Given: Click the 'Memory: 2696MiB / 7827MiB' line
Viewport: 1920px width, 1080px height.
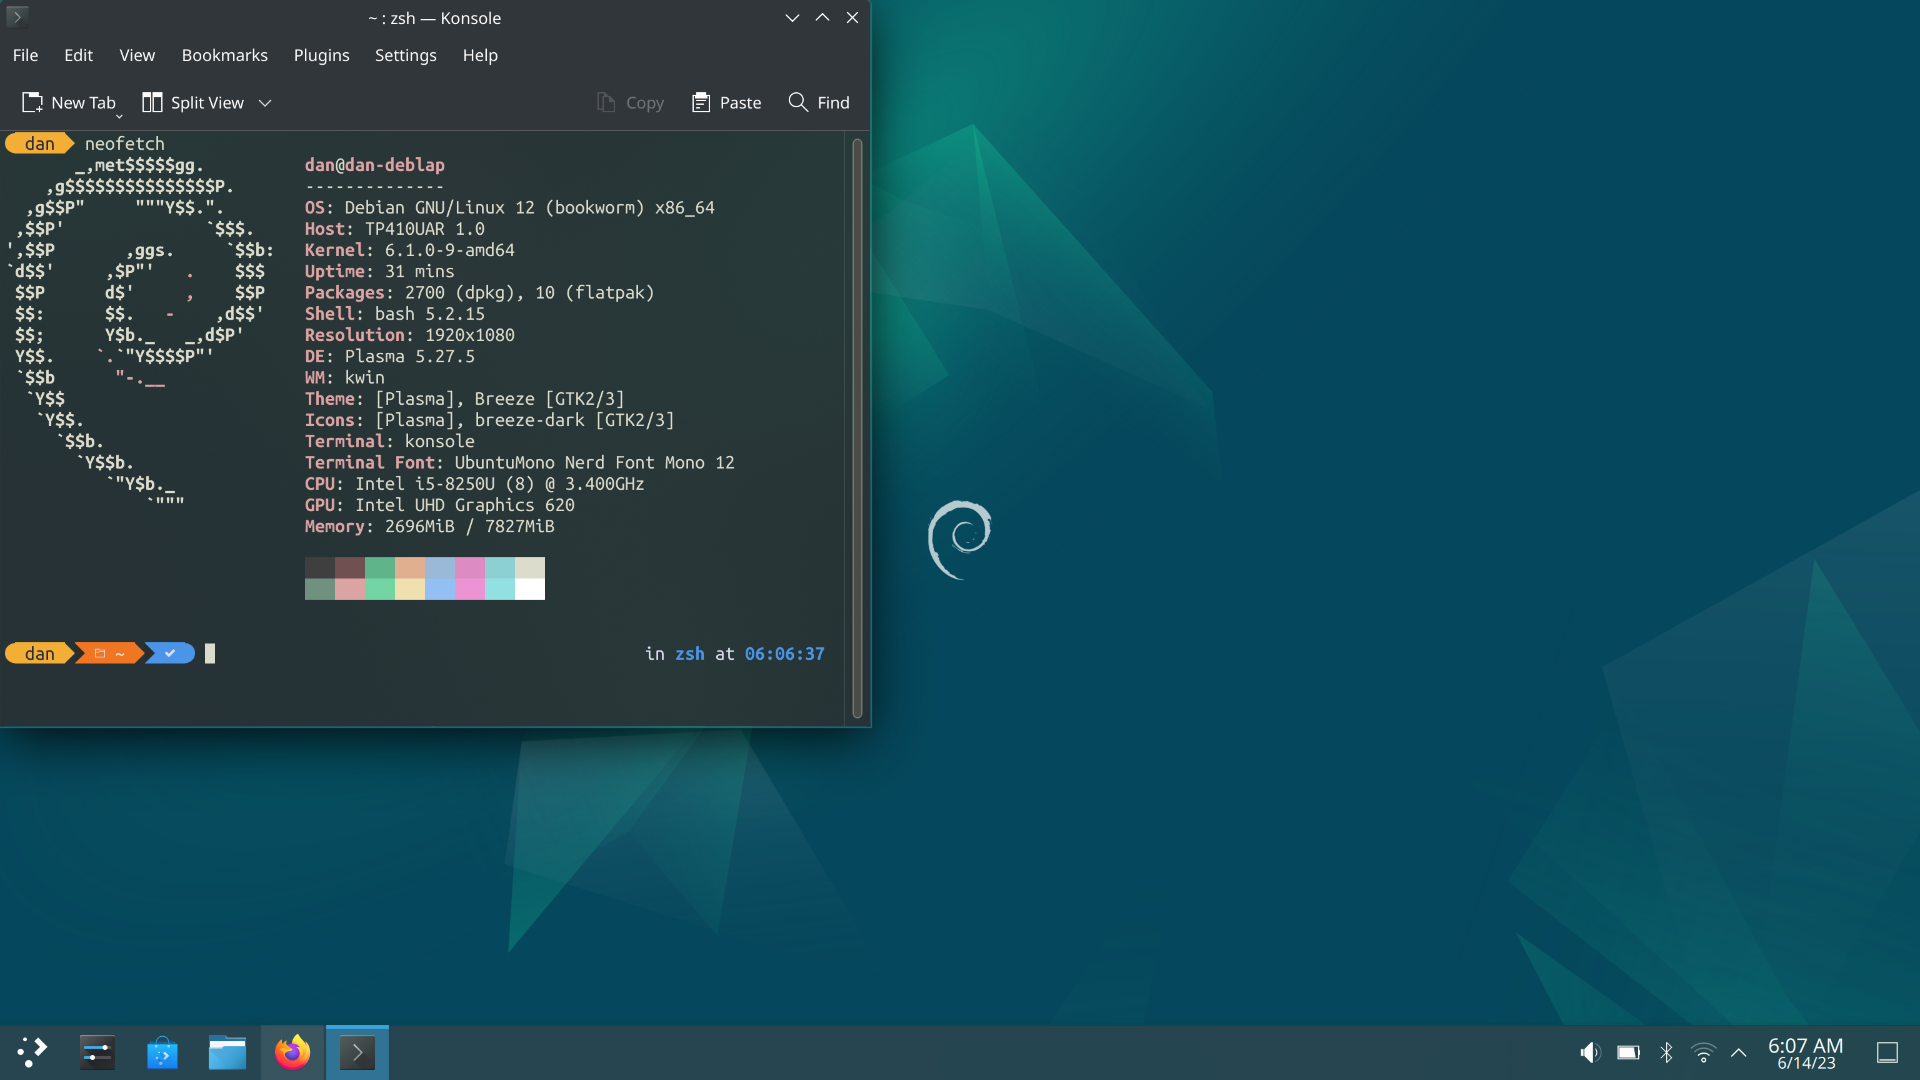Looking at the screenshot, I should 430,526.
